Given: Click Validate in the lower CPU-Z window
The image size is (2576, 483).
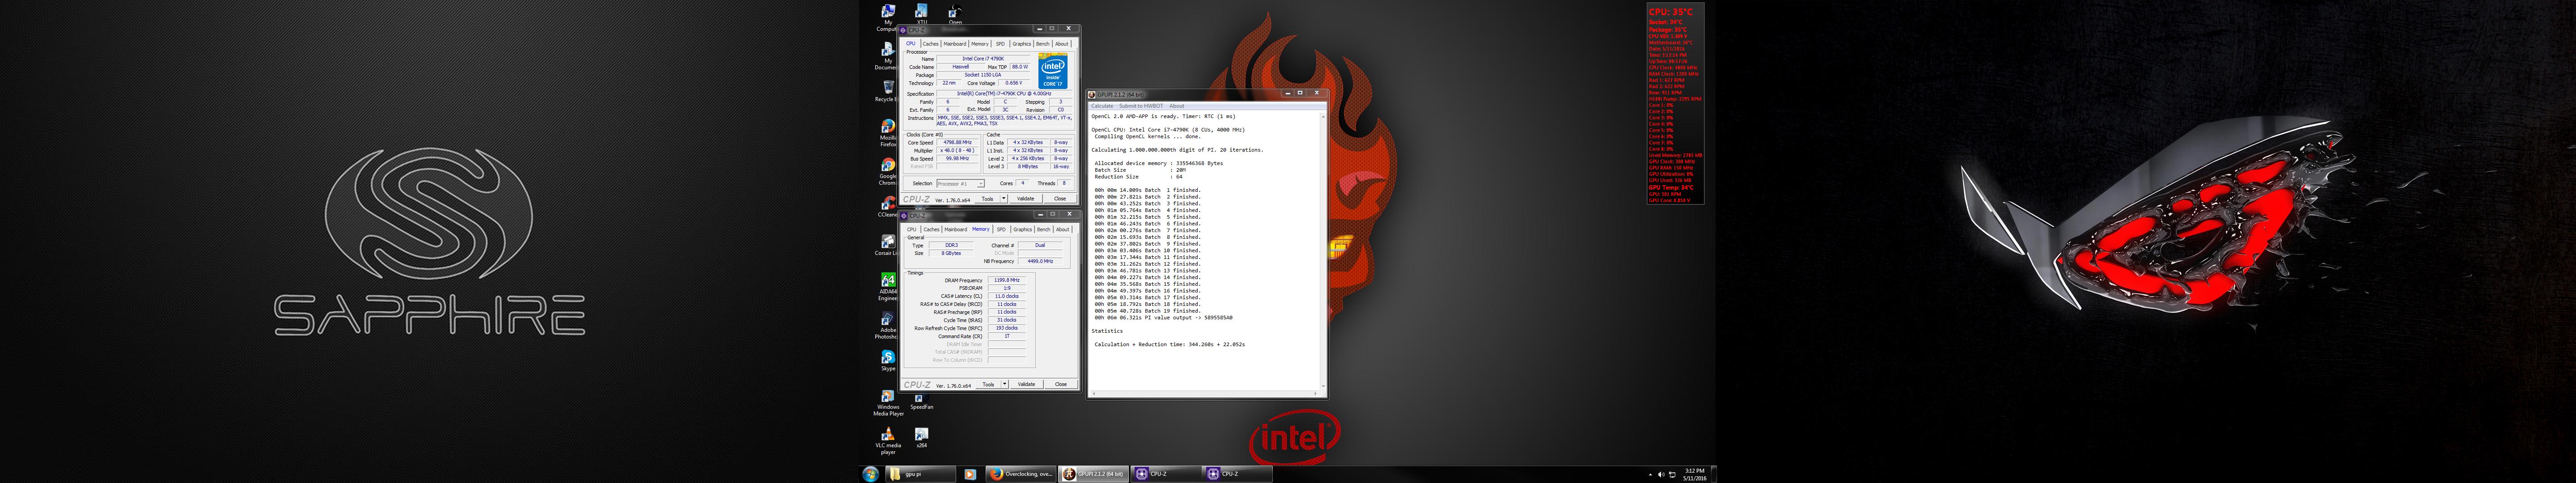Looking at the screenshot, I should pyautogui.click(x=1027, y=385).
